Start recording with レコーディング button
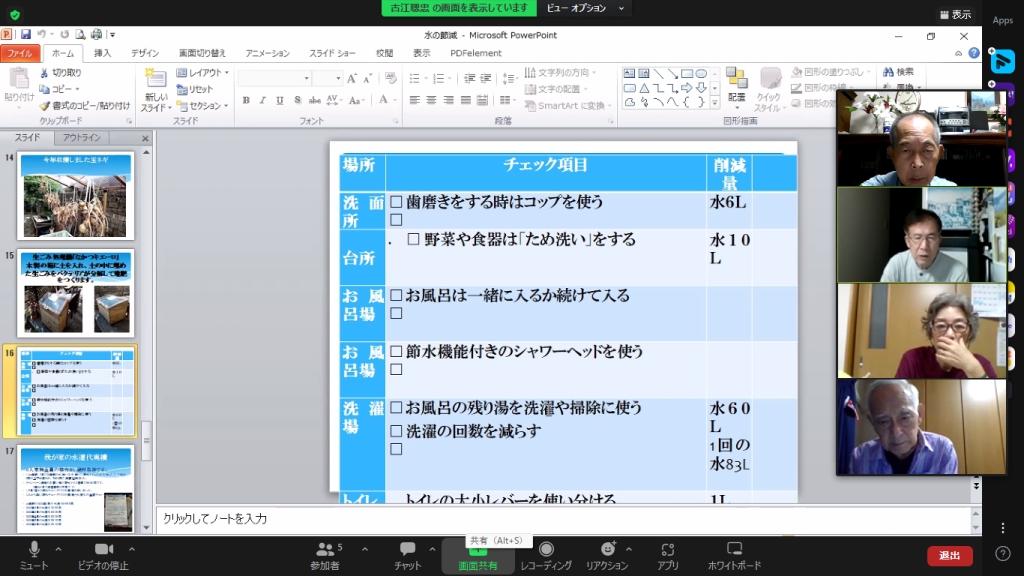 pyautogui.click(x=546, y=556)
